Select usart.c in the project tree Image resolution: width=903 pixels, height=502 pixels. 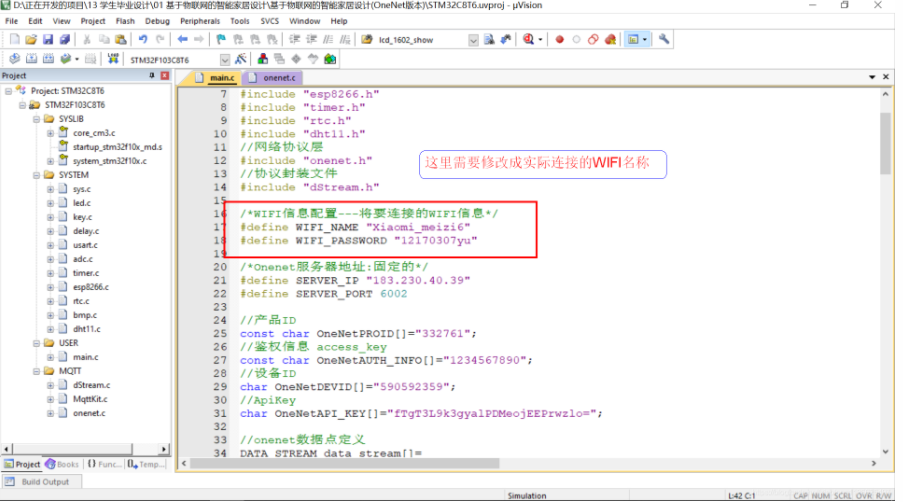pos(86,245)
